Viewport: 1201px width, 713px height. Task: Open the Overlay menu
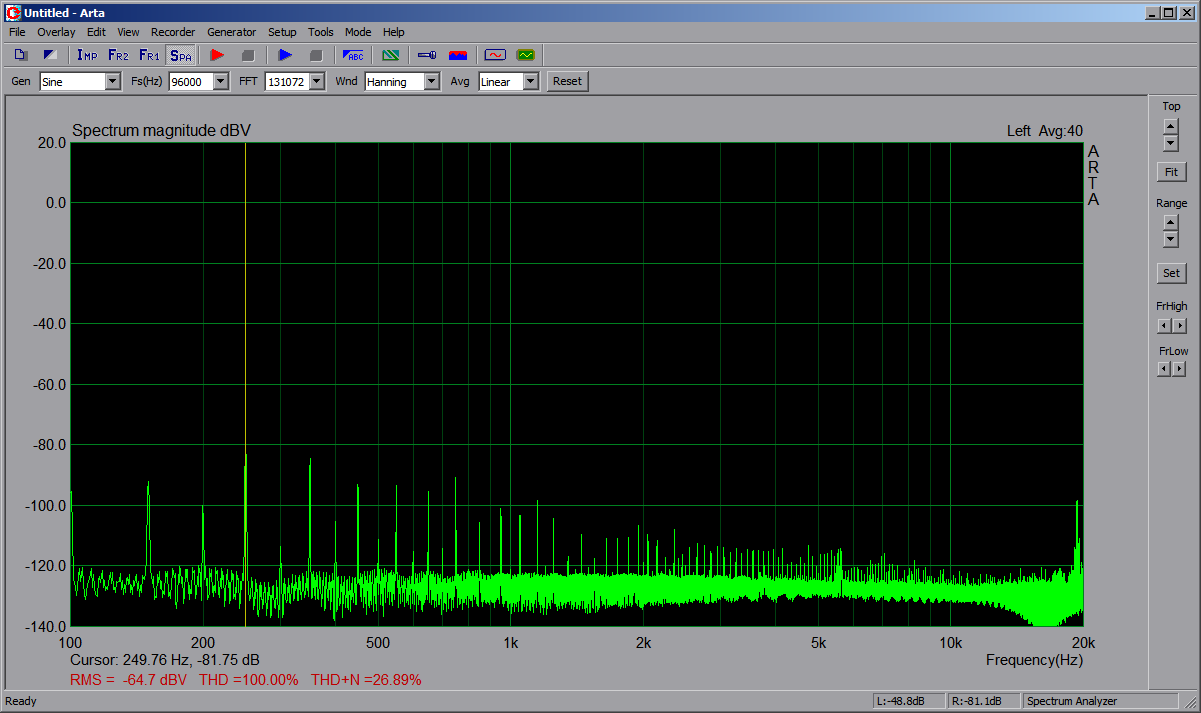click(56, 32)
